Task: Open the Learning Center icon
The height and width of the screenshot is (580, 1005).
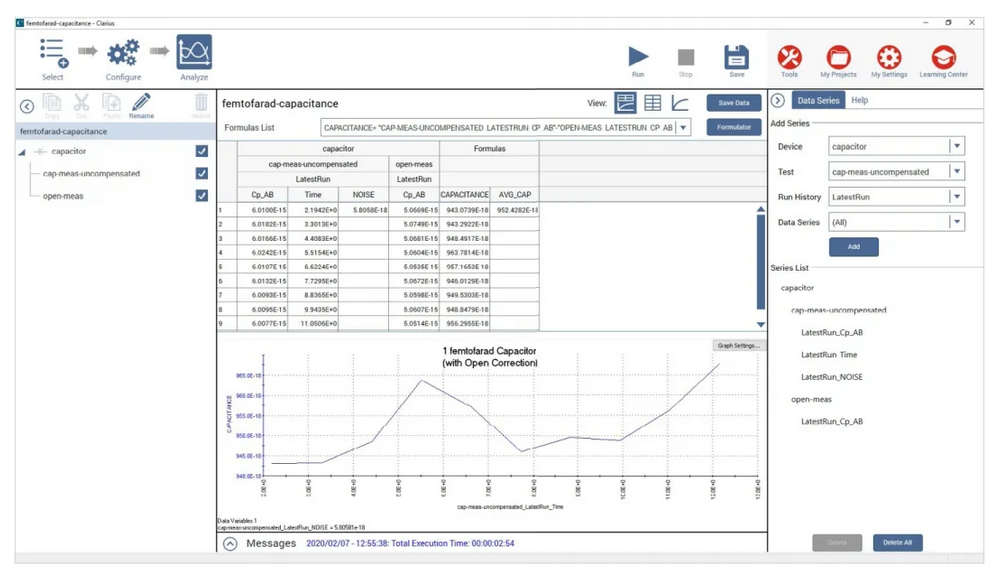Action: tap(943, 57)
